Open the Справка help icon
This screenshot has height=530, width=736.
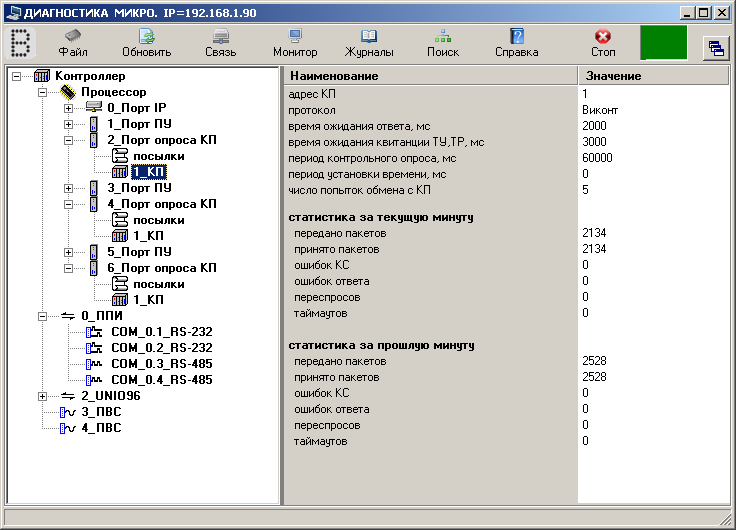pyautogui.click(x=516, y=43)
